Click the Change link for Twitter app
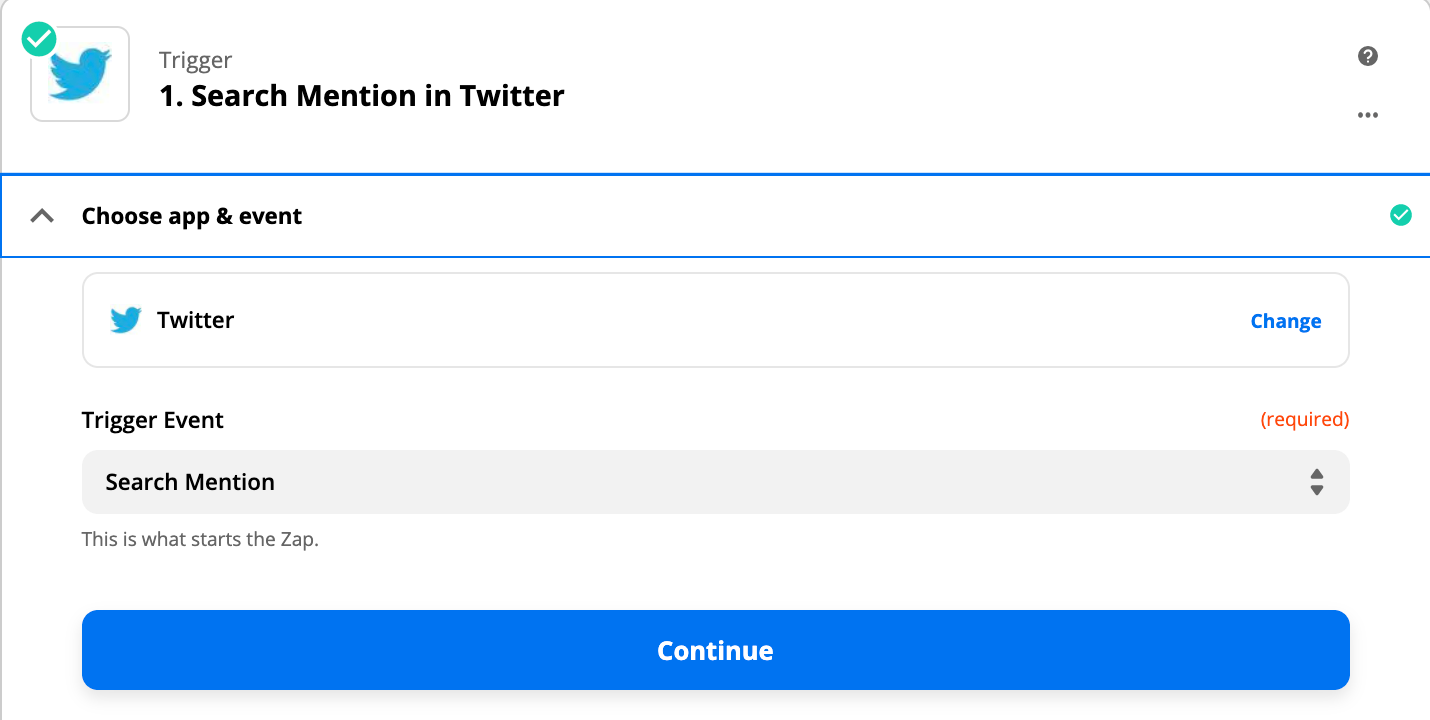Screen dimensions: 1430x720 [x=1285, y=321]
